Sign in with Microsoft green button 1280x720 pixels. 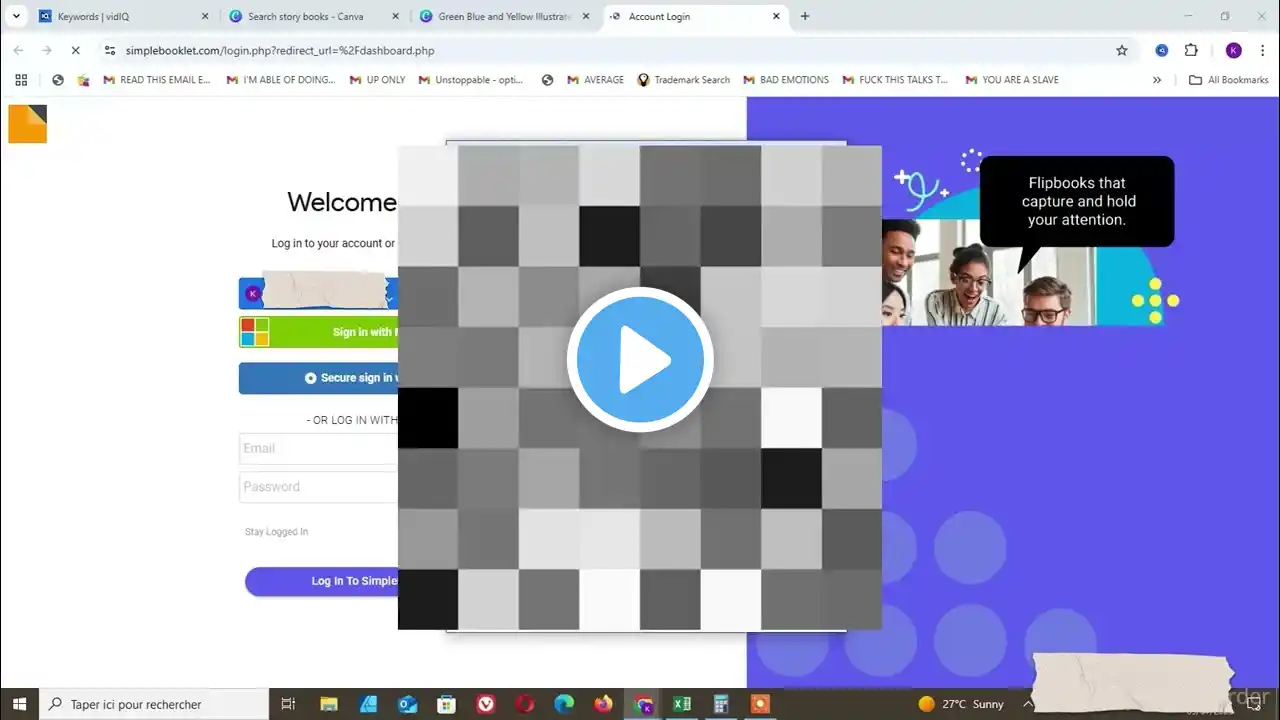pyautogui.click(x=319, y=332)
